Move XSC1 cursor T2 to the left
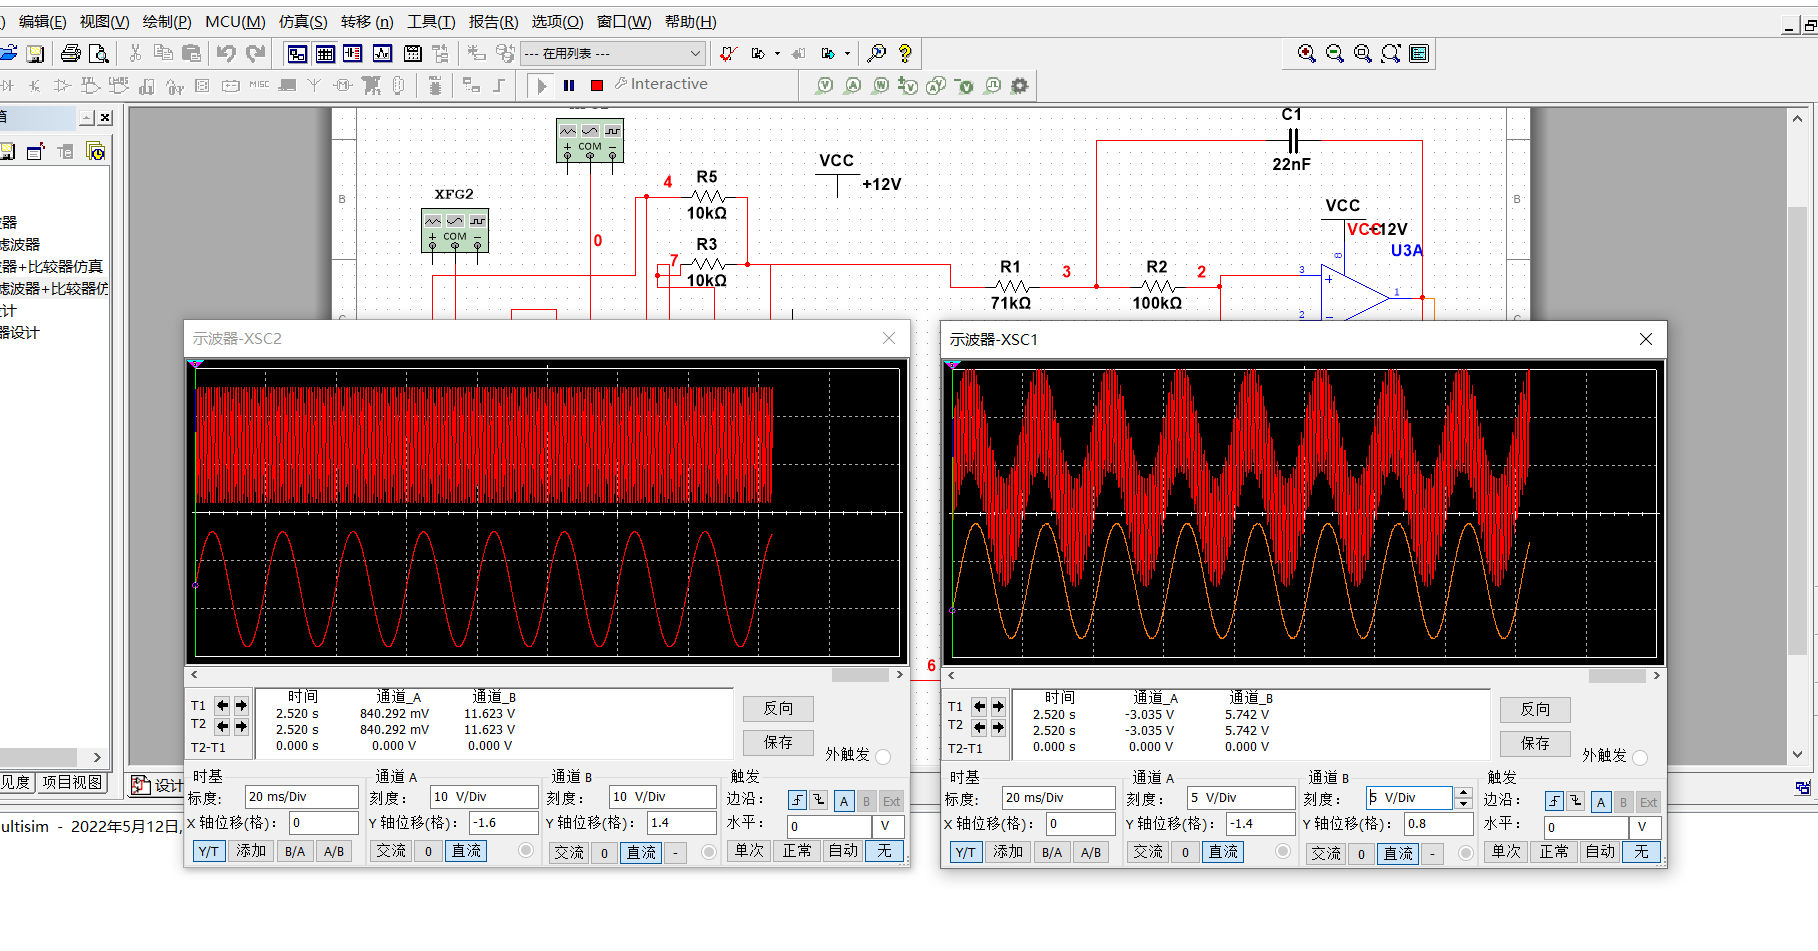The width and height of the screenshot is (1818, 951). click(979, 727)
